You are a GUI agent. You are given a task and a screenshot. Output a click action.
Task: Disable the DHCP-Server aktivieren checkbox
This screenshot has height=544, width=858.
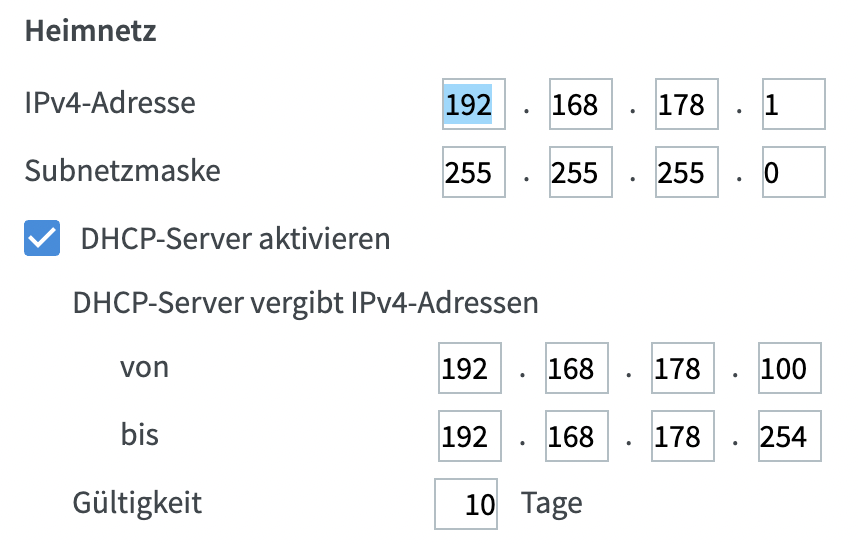[42, 238]
